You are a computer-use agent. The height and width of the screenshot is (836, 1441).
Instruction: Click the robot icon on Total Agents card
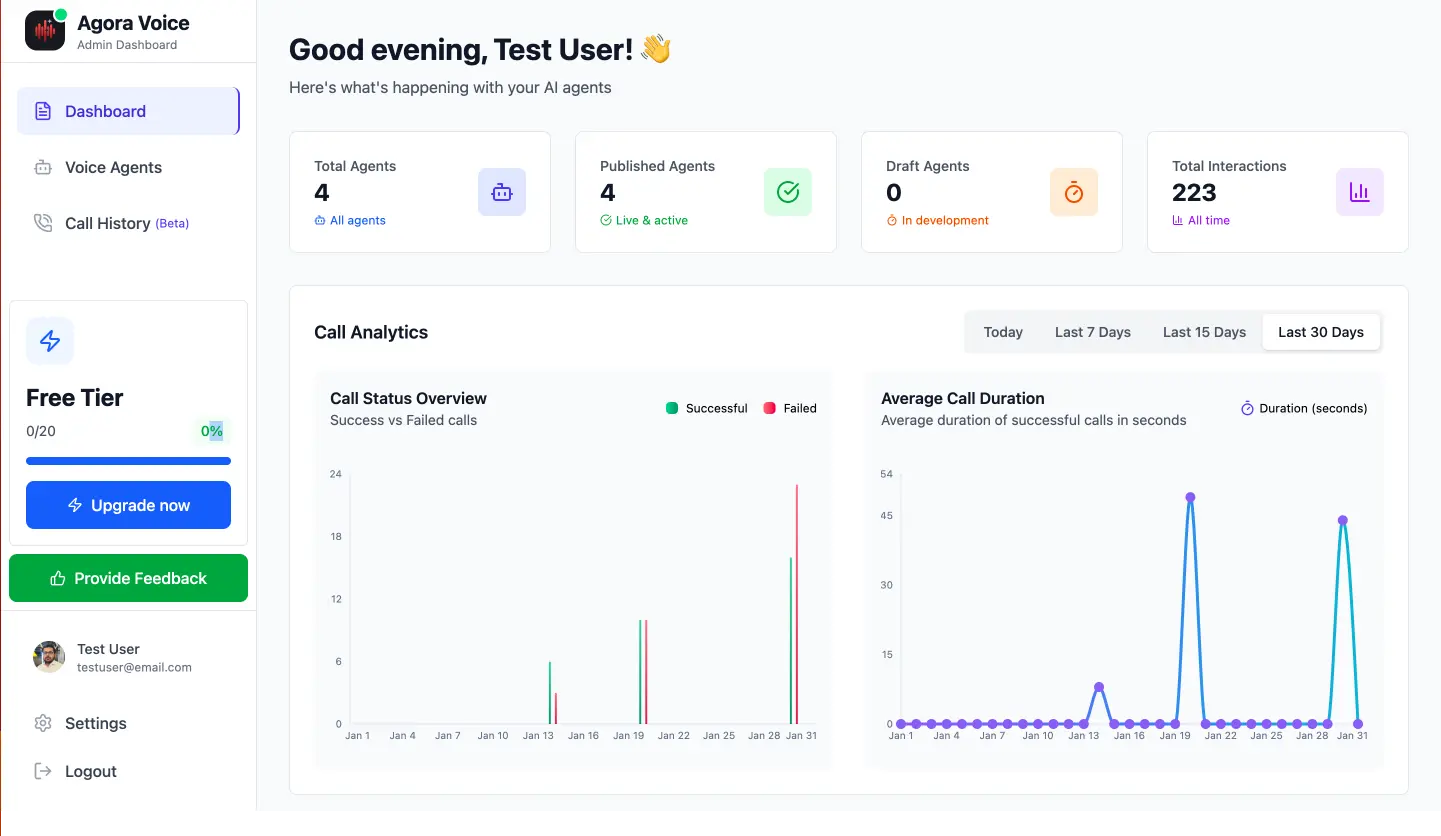click(502, 192)
